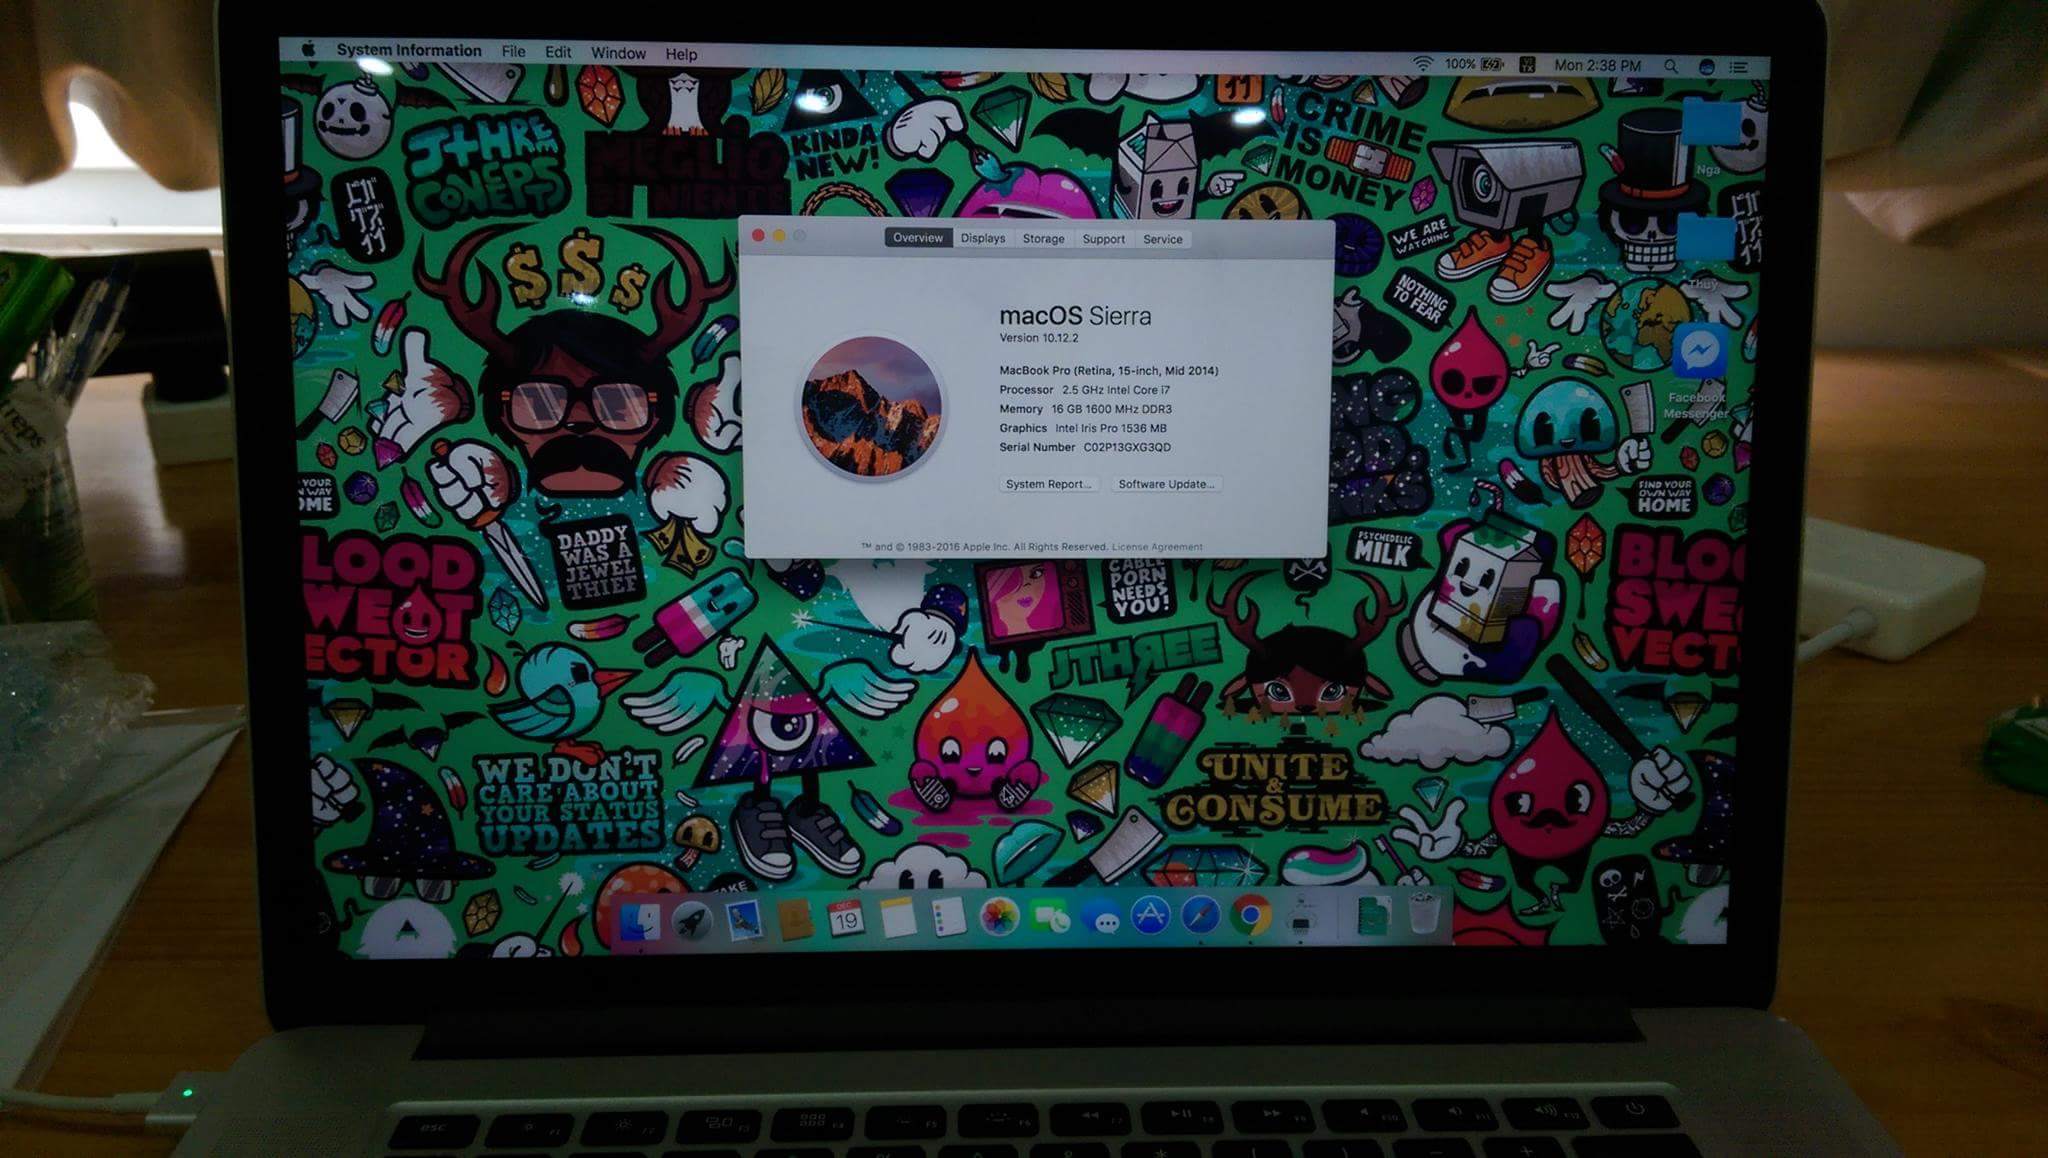Open the green document stack in Dock

[x=1374, y=914]
